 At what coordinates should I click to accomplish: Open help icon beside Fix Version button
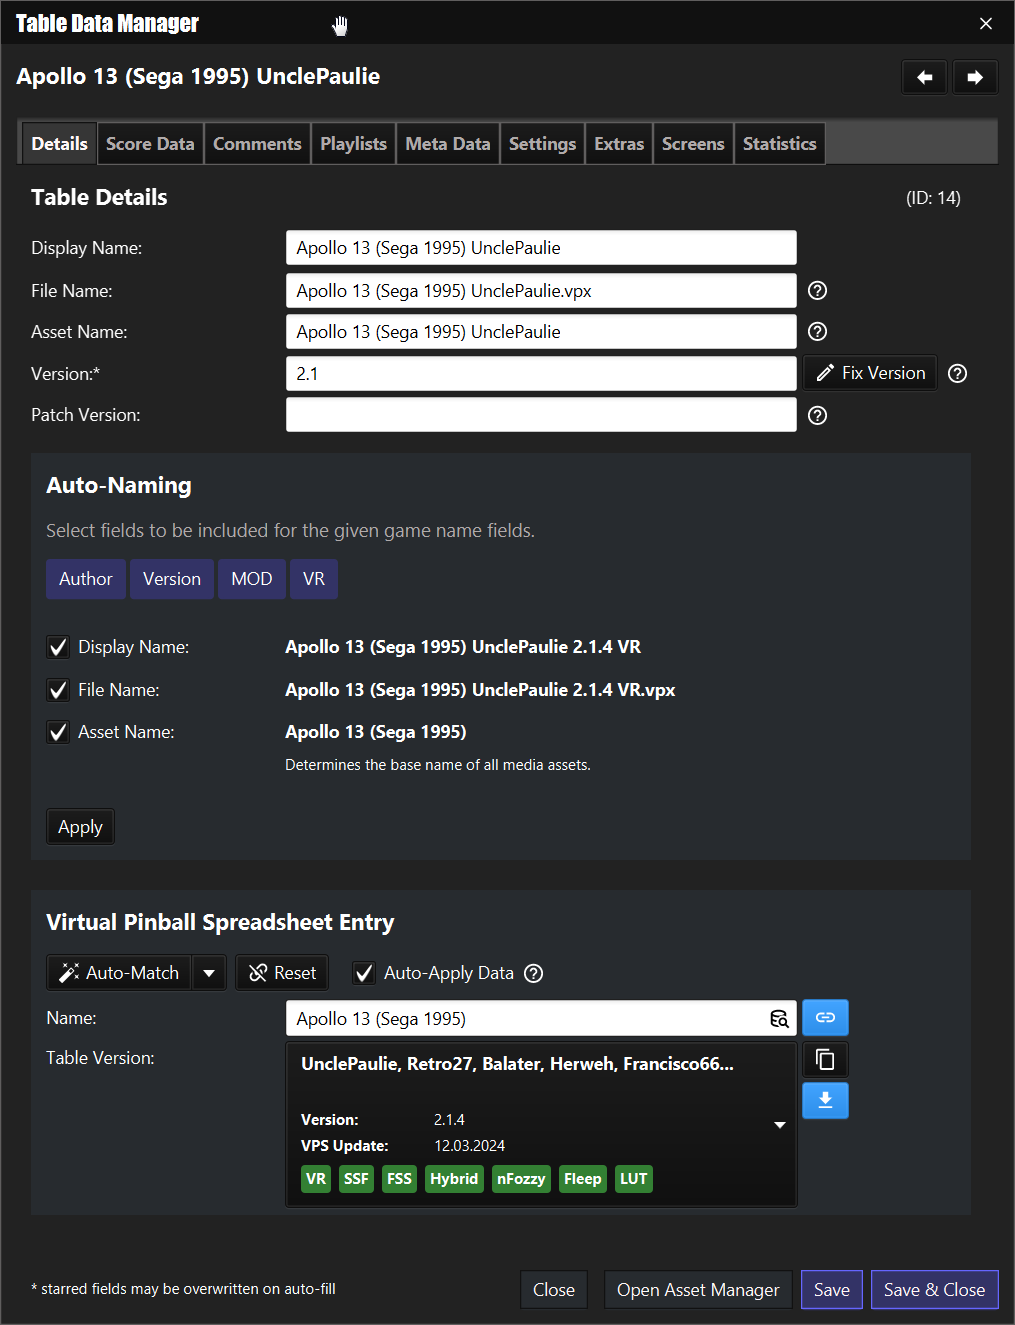point(957,373)
